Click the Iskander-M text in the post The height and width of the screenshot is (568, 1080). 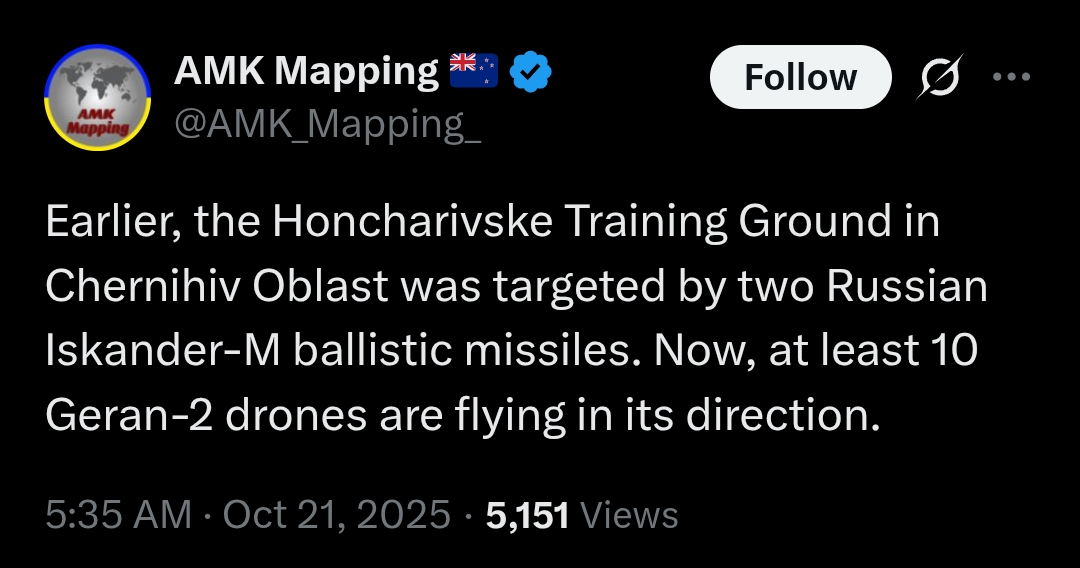[x=163, y=350]
